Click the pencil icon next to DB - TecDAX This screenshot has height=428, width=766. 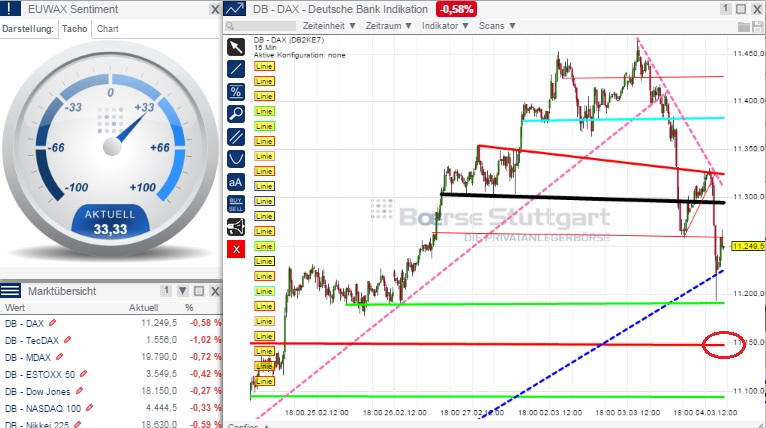tap(67, 340)
